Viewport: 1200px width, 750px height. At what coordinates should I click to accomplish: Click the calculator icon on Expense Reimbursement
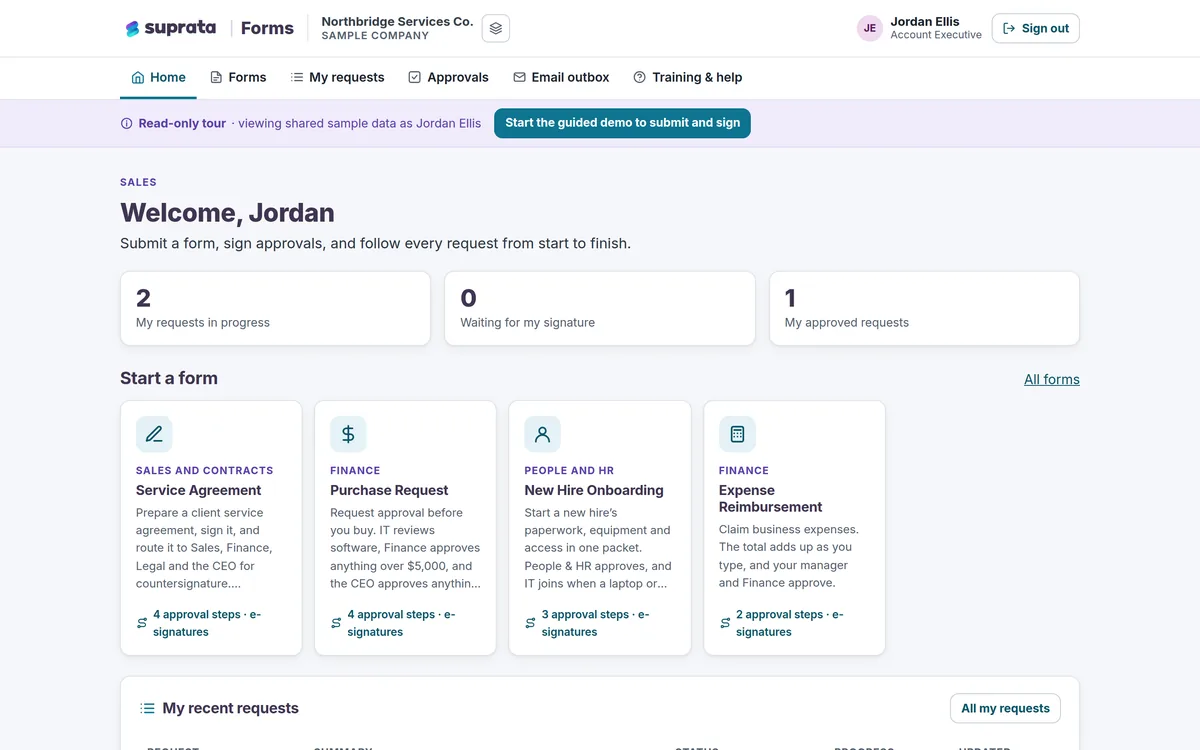[x=737, y=434]
